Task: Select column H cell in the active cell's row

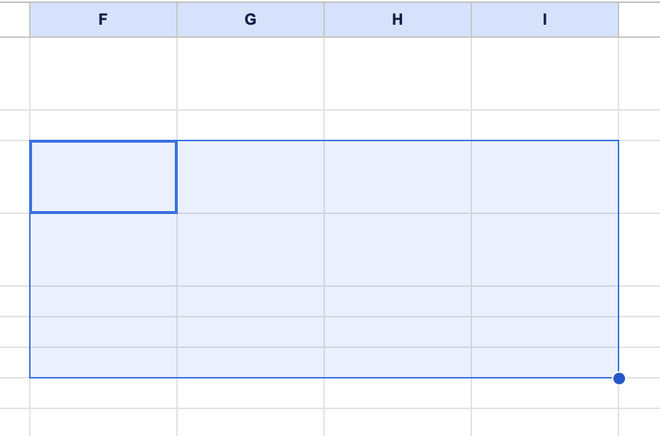Action: pyautogui.click(x=397, y=176)
